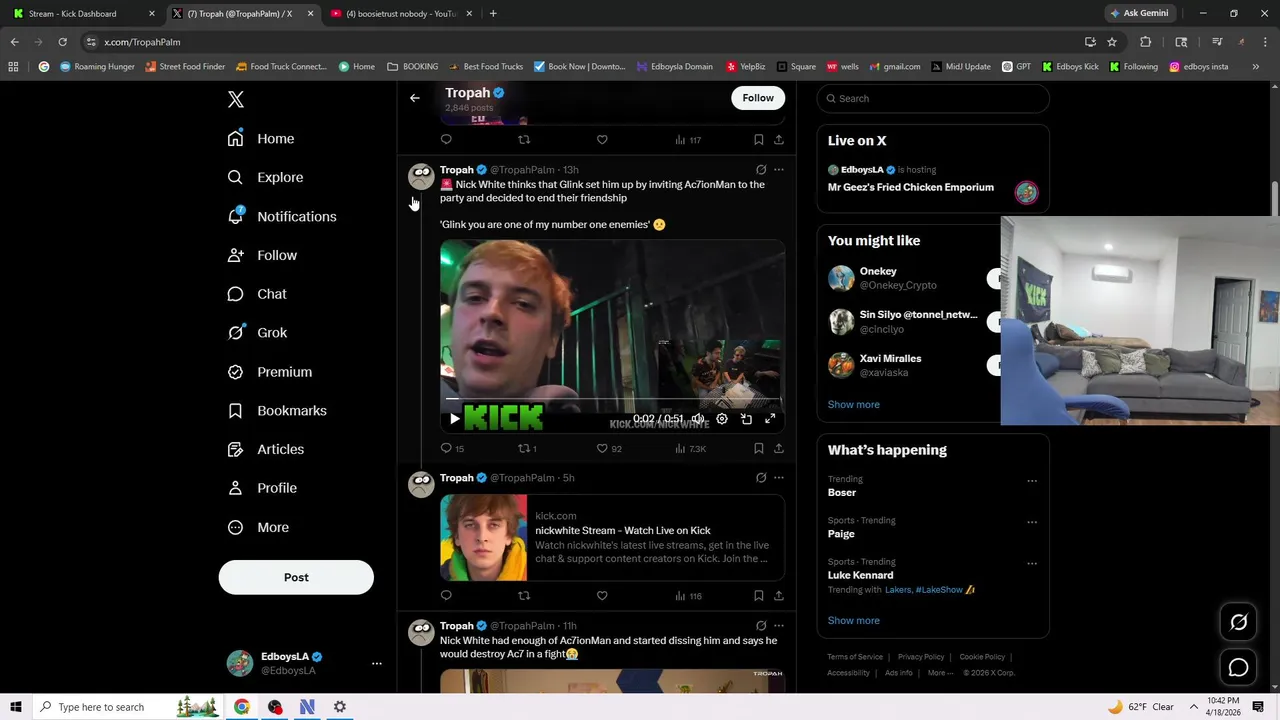Open Explore in X sidebar
The image size is (1280, 720).
265,177
